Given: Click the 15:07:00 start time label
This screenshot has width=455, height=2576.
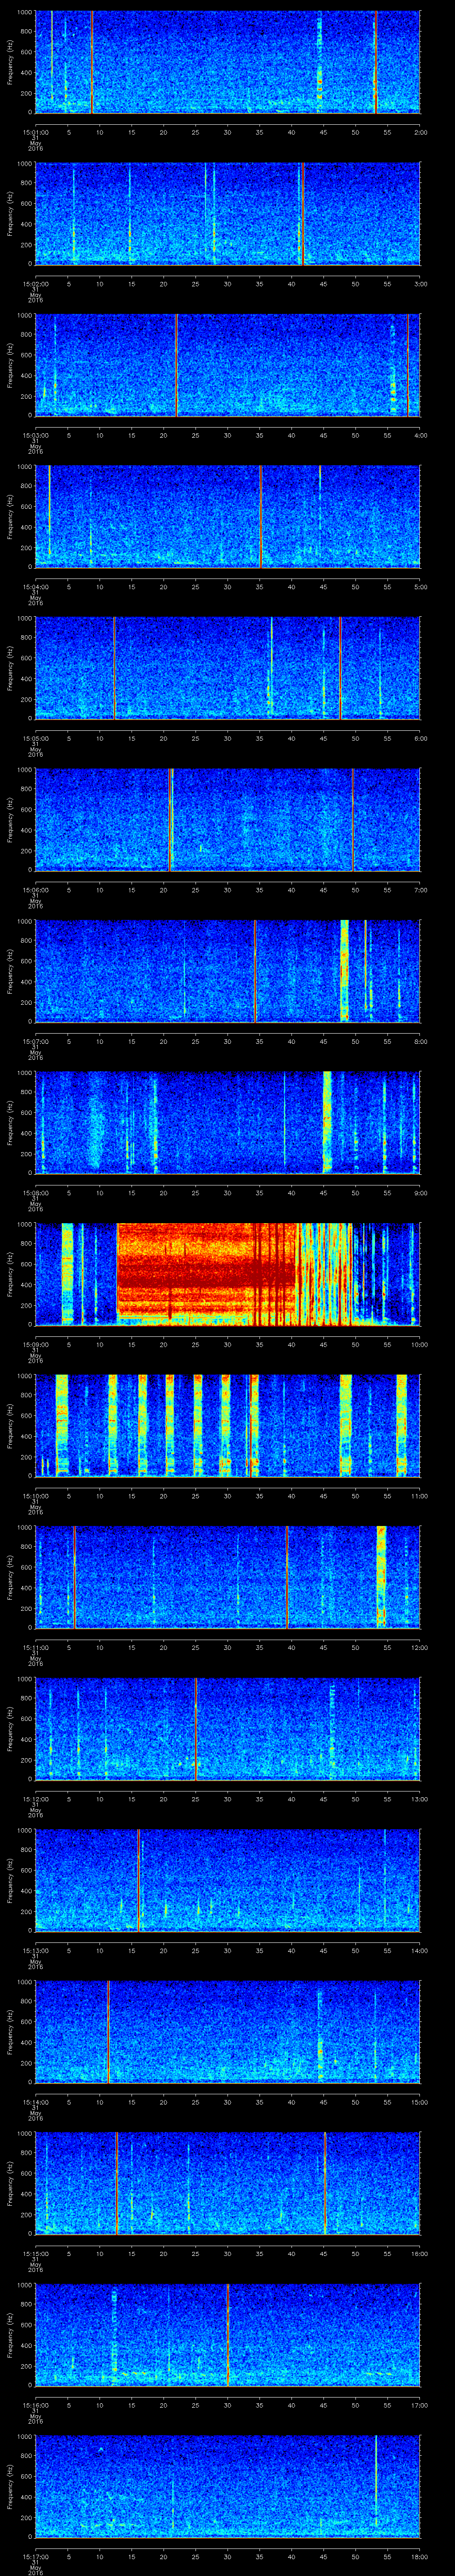Looking at the screenshot, I should (36, 1042).
